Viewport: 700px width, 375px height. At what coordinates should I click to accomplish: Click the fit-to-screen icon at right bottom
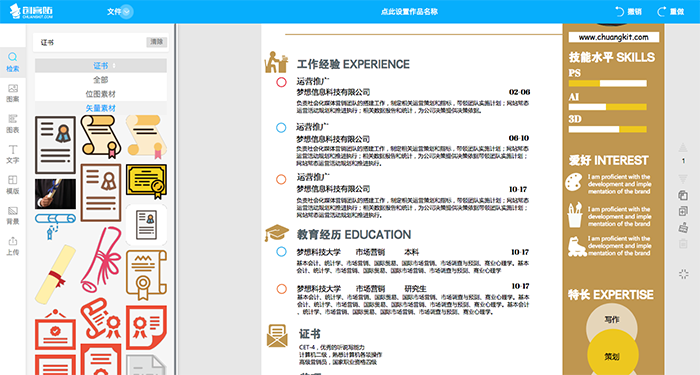point(683,274)
